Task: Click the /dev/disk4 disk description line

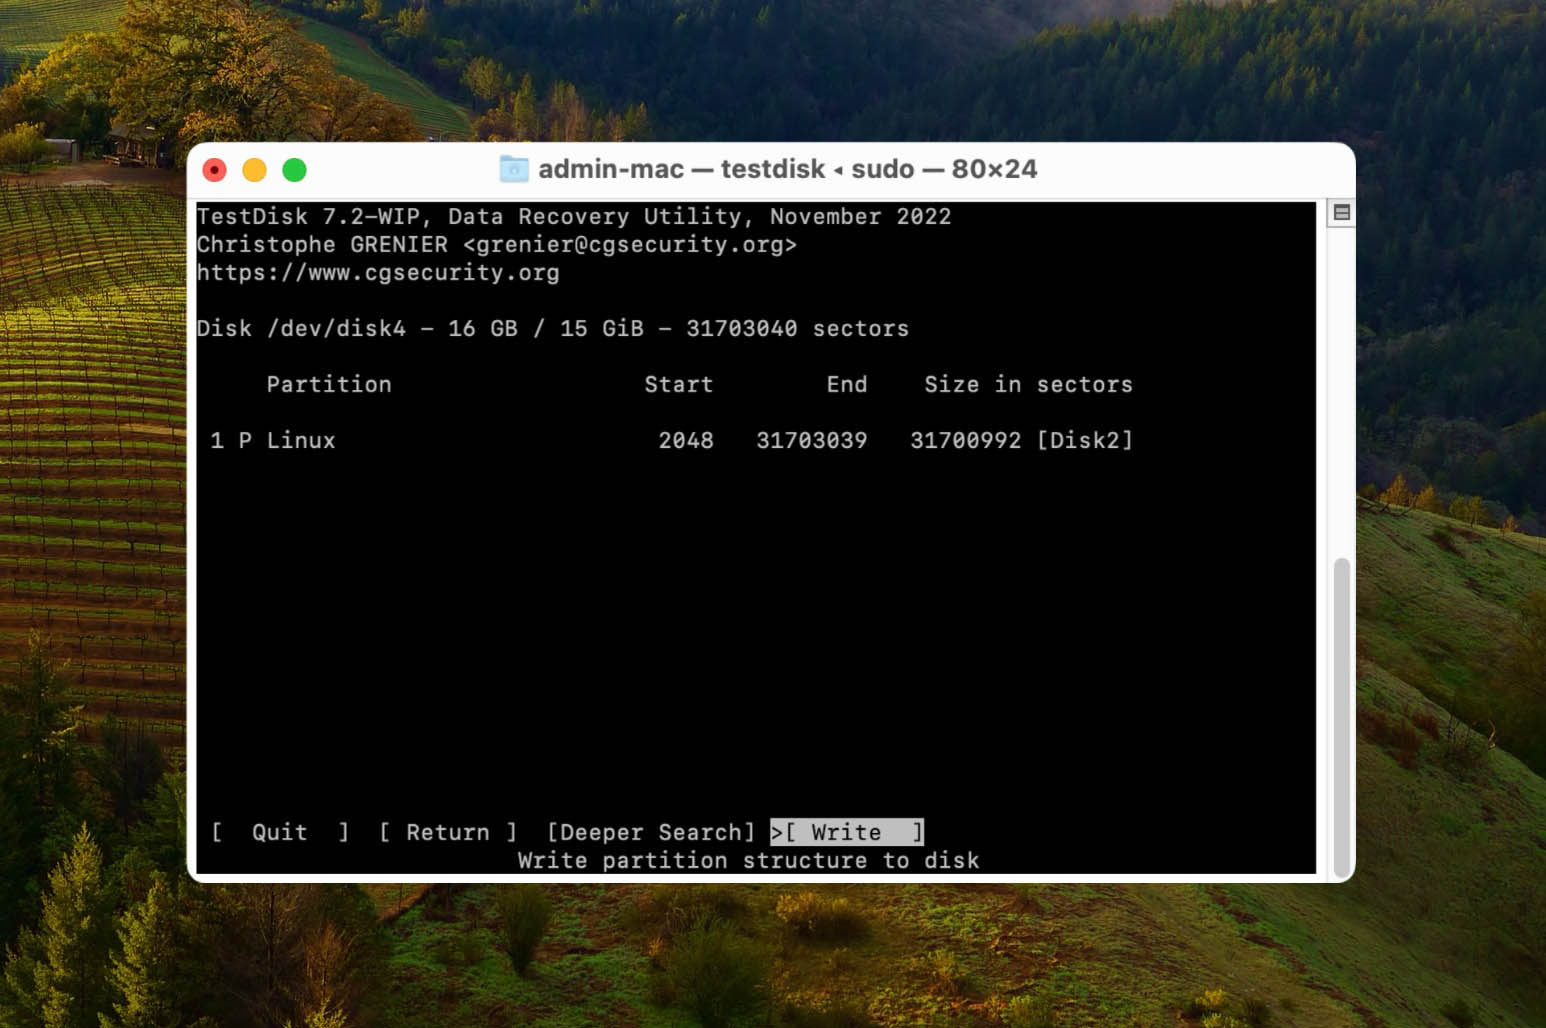Action: click(x=553, y=327)
